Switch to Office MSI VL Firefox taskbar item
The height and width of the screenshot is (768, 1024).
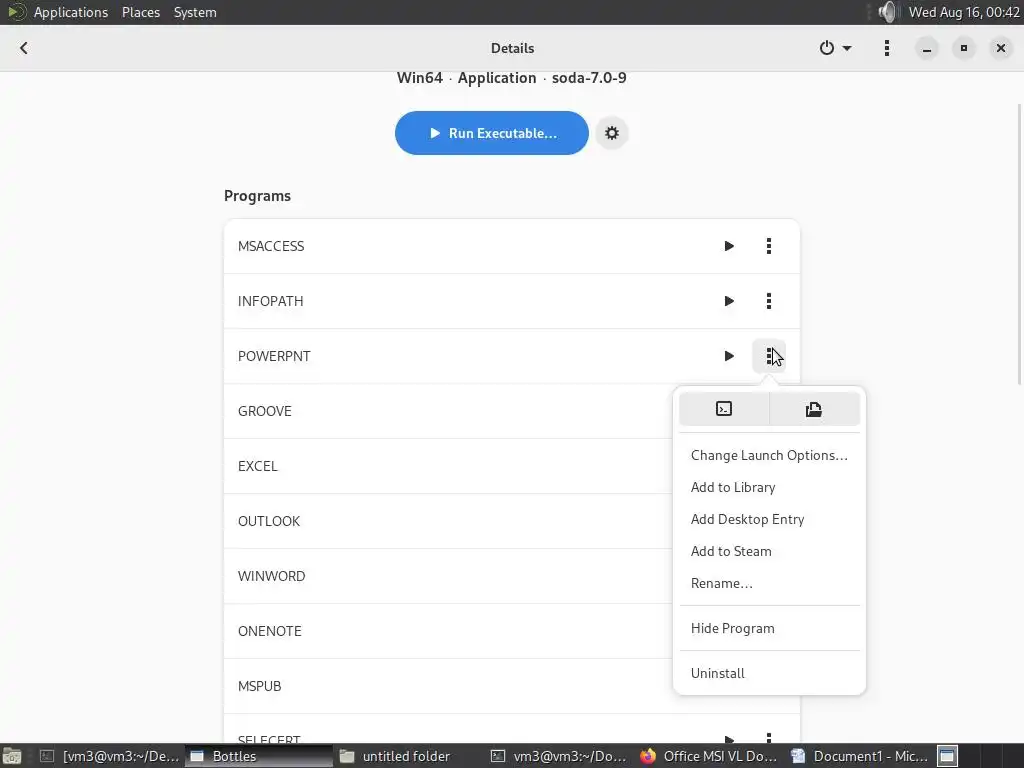[x=709, y=756]
